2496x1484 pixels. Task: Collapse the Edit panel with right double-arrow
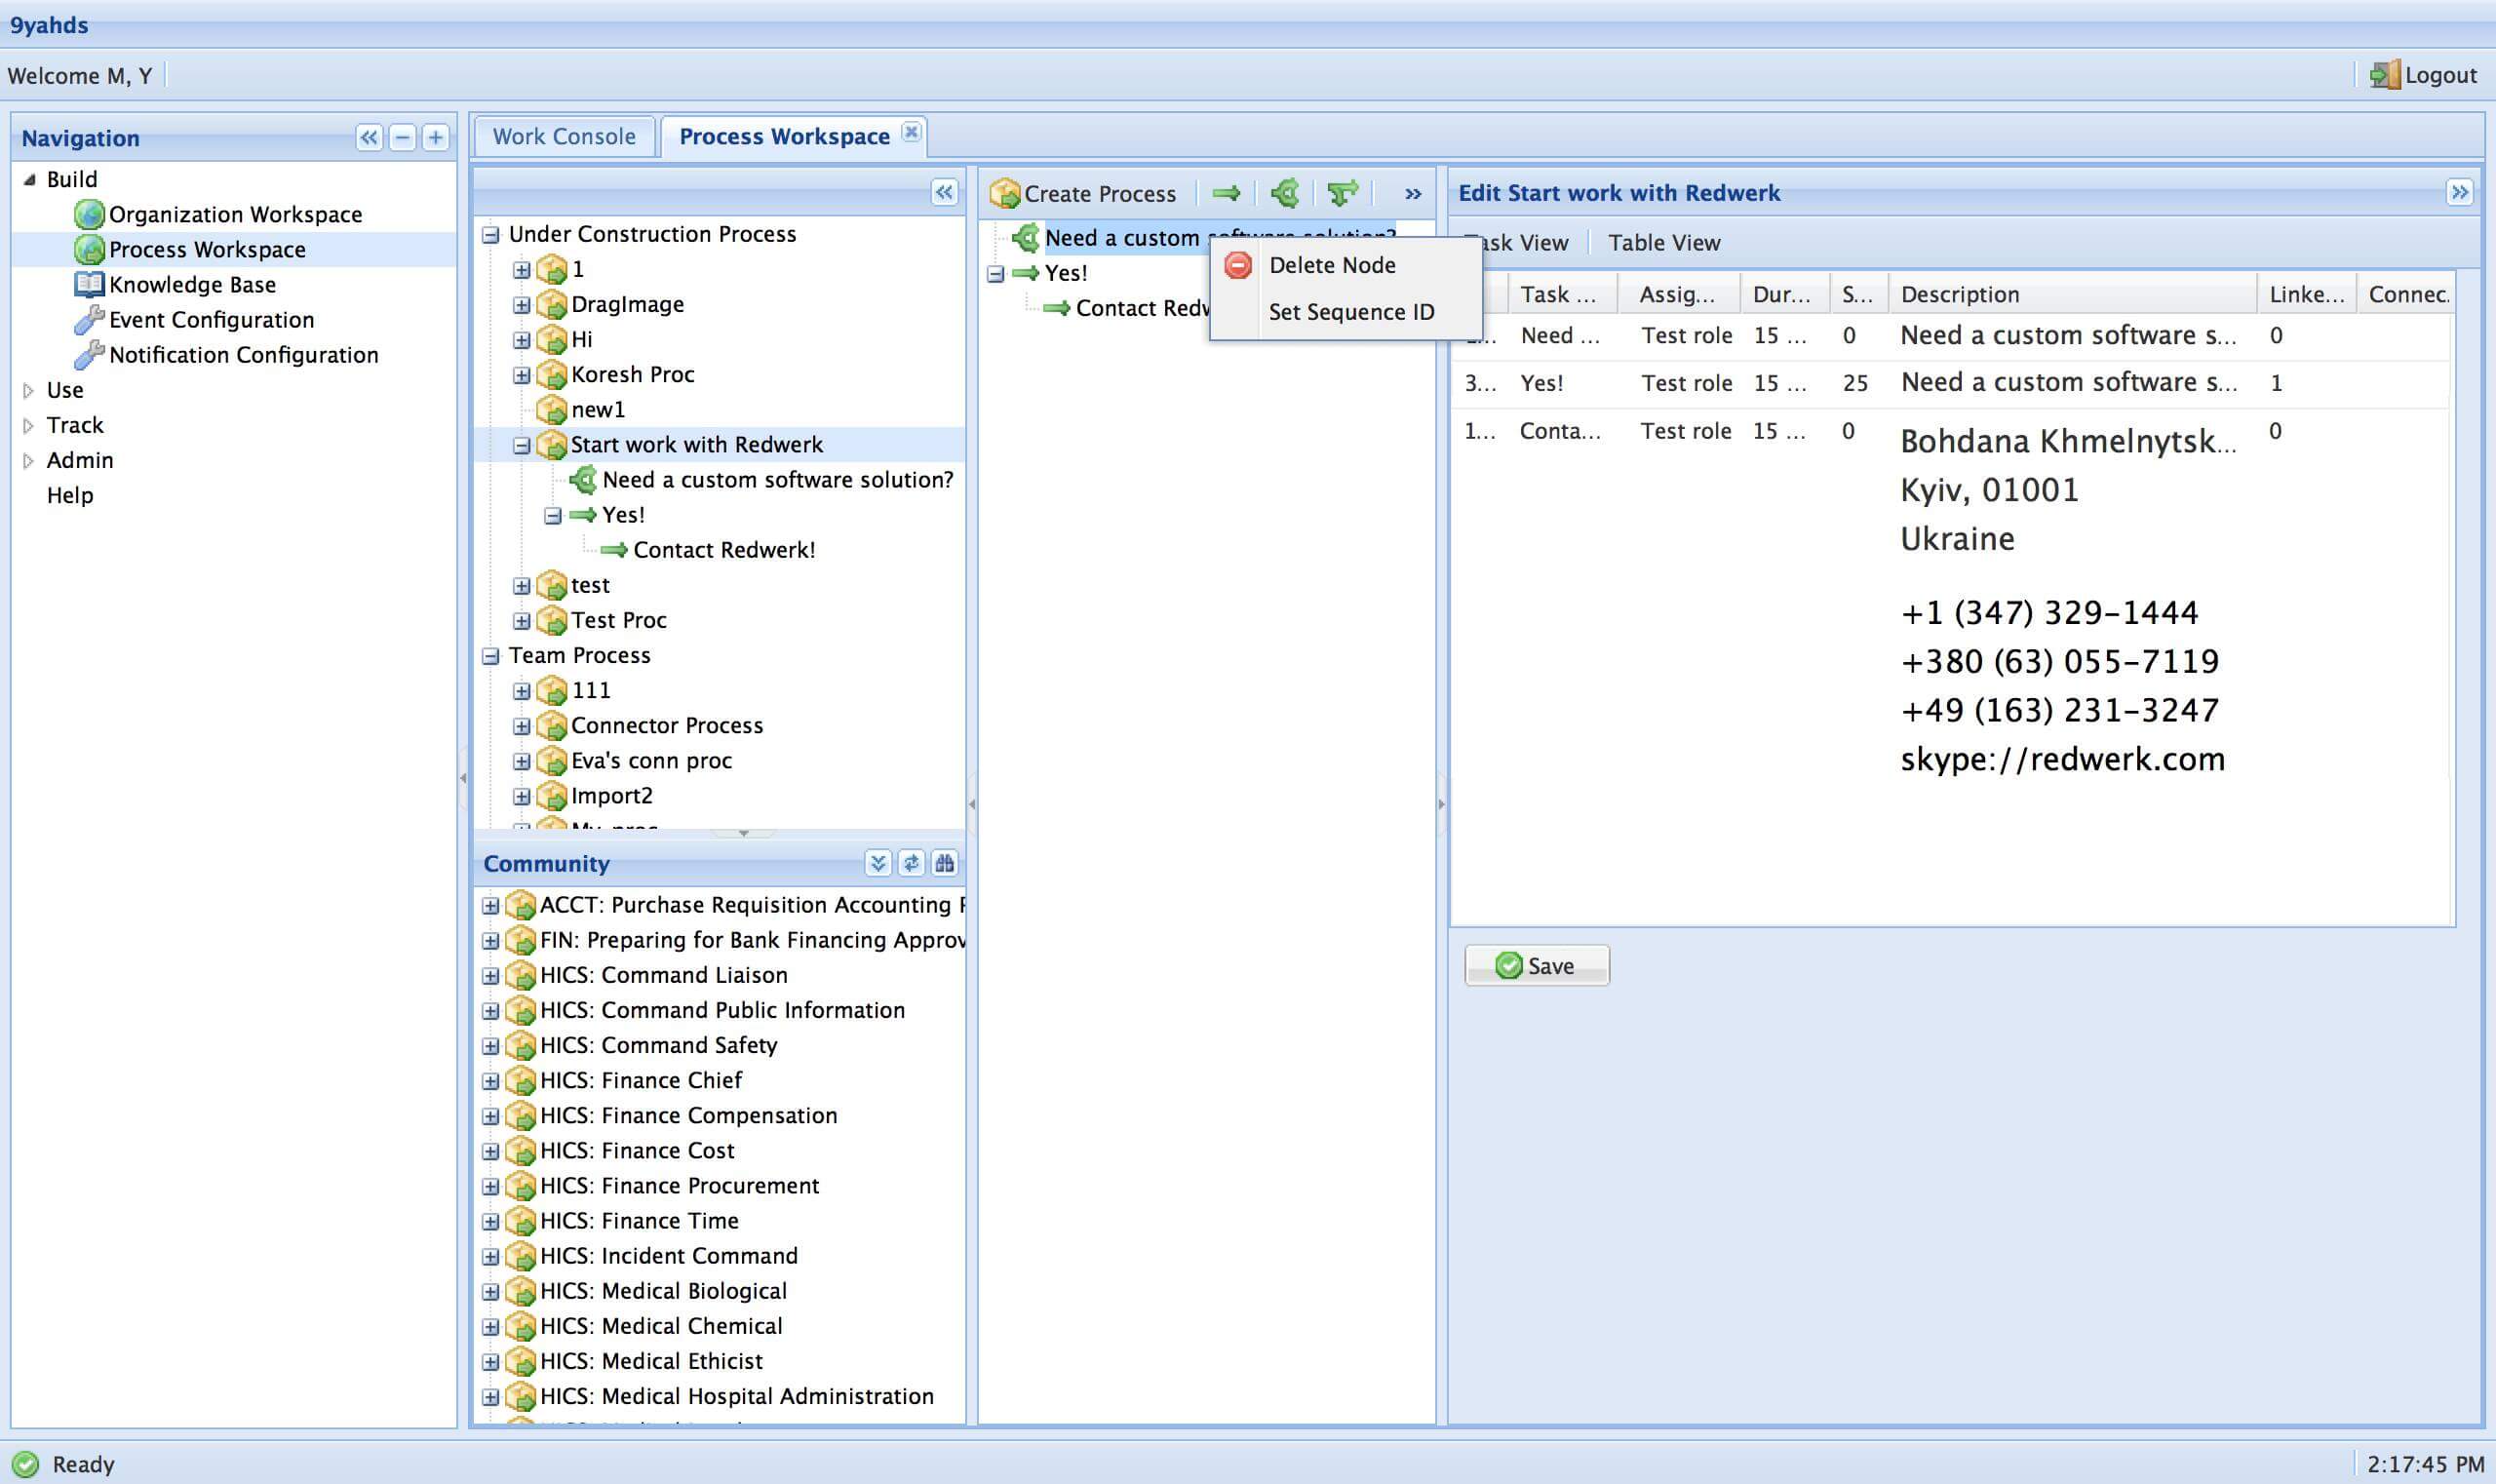[x=2459, y=192]
